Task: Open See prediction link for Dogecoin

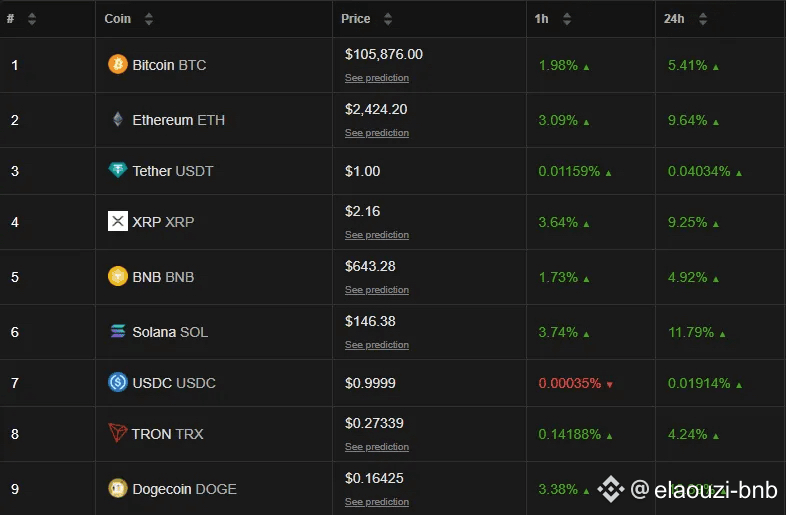Action: point(377,502)
